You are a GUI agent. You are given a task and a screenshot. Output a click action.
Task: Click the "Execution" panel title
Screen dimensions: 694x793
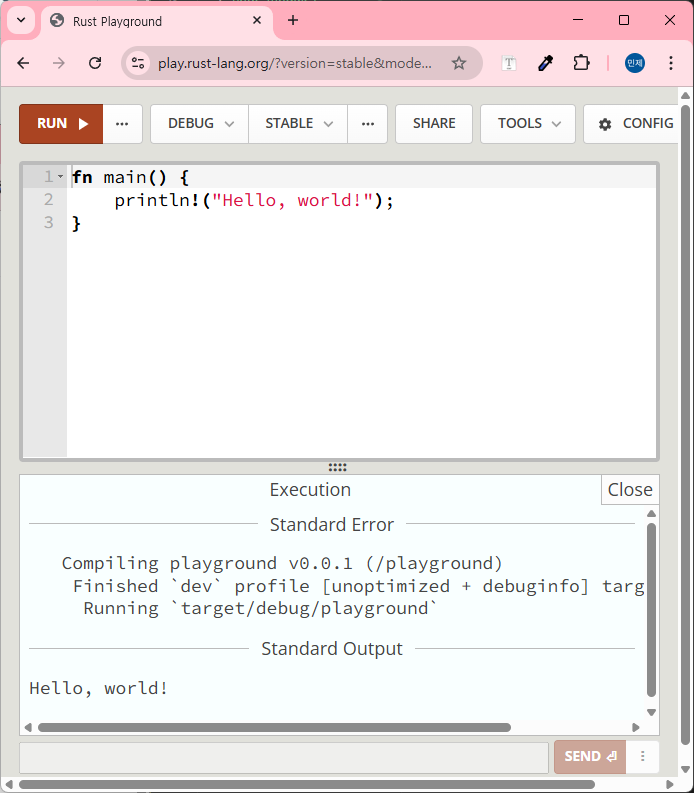[310, 490]
